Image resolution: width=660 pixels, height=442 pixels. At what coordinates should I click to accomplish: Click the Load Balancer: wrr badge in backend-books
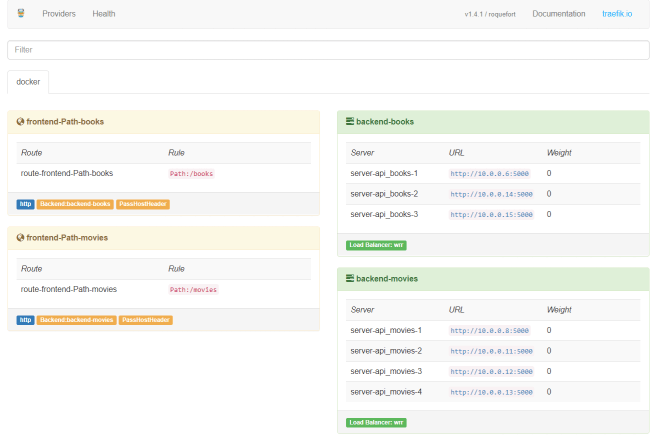click(x=376, y=245)
